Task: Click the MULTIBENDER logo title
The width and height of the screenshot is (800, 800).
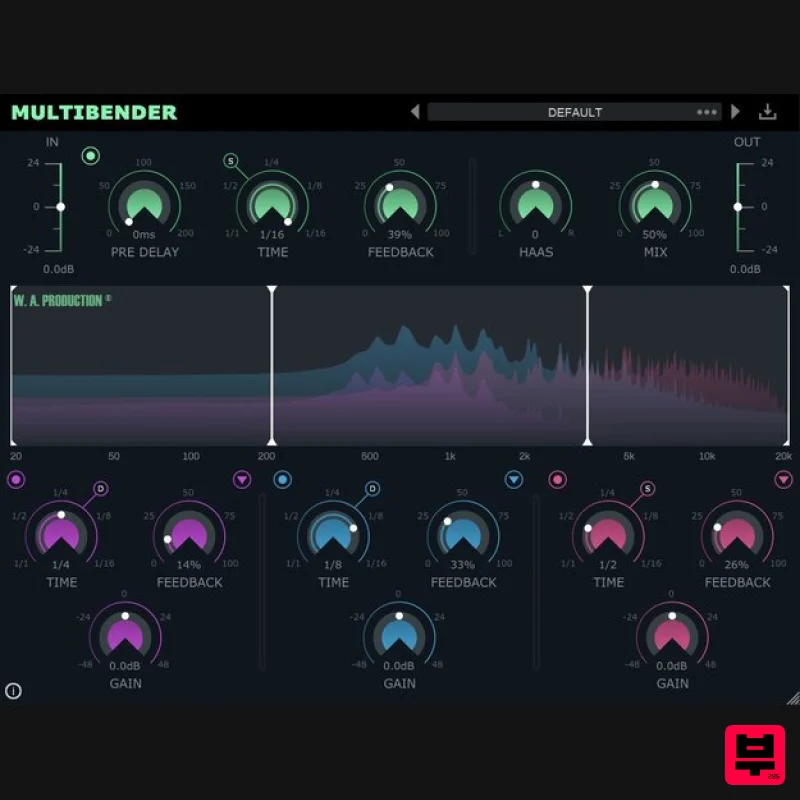Action: [x=94, y=112]
